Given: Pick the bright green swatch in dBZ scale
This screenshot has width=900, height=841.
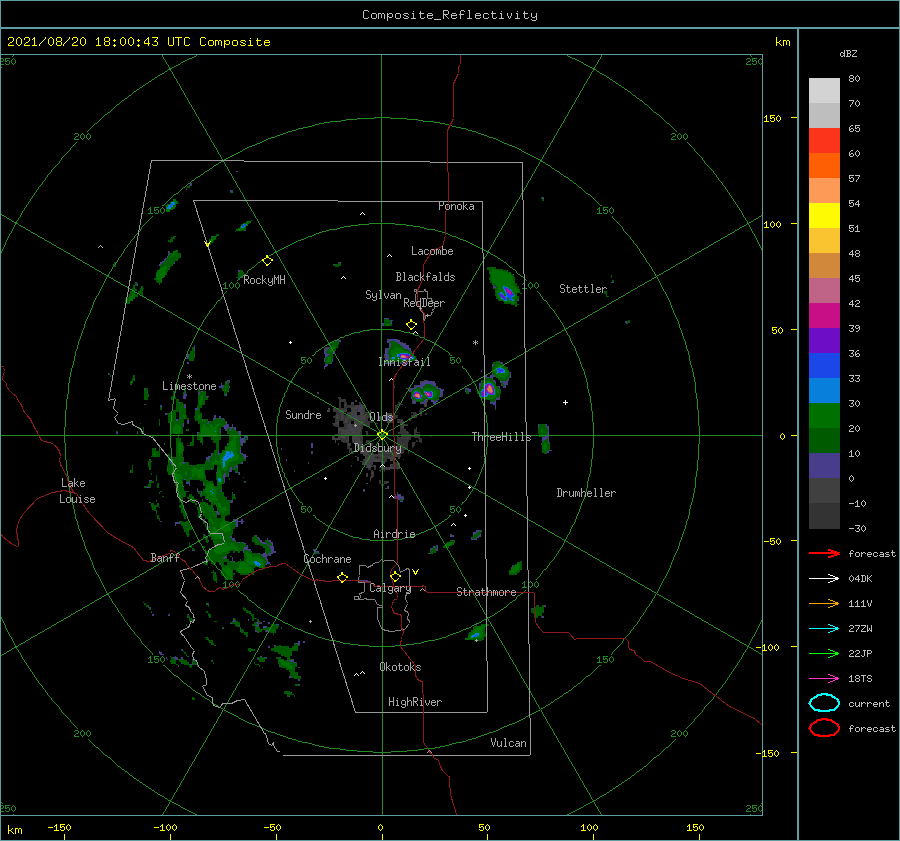Looking at the screenshot, I should pyautogui.click(x=824, y=416).
